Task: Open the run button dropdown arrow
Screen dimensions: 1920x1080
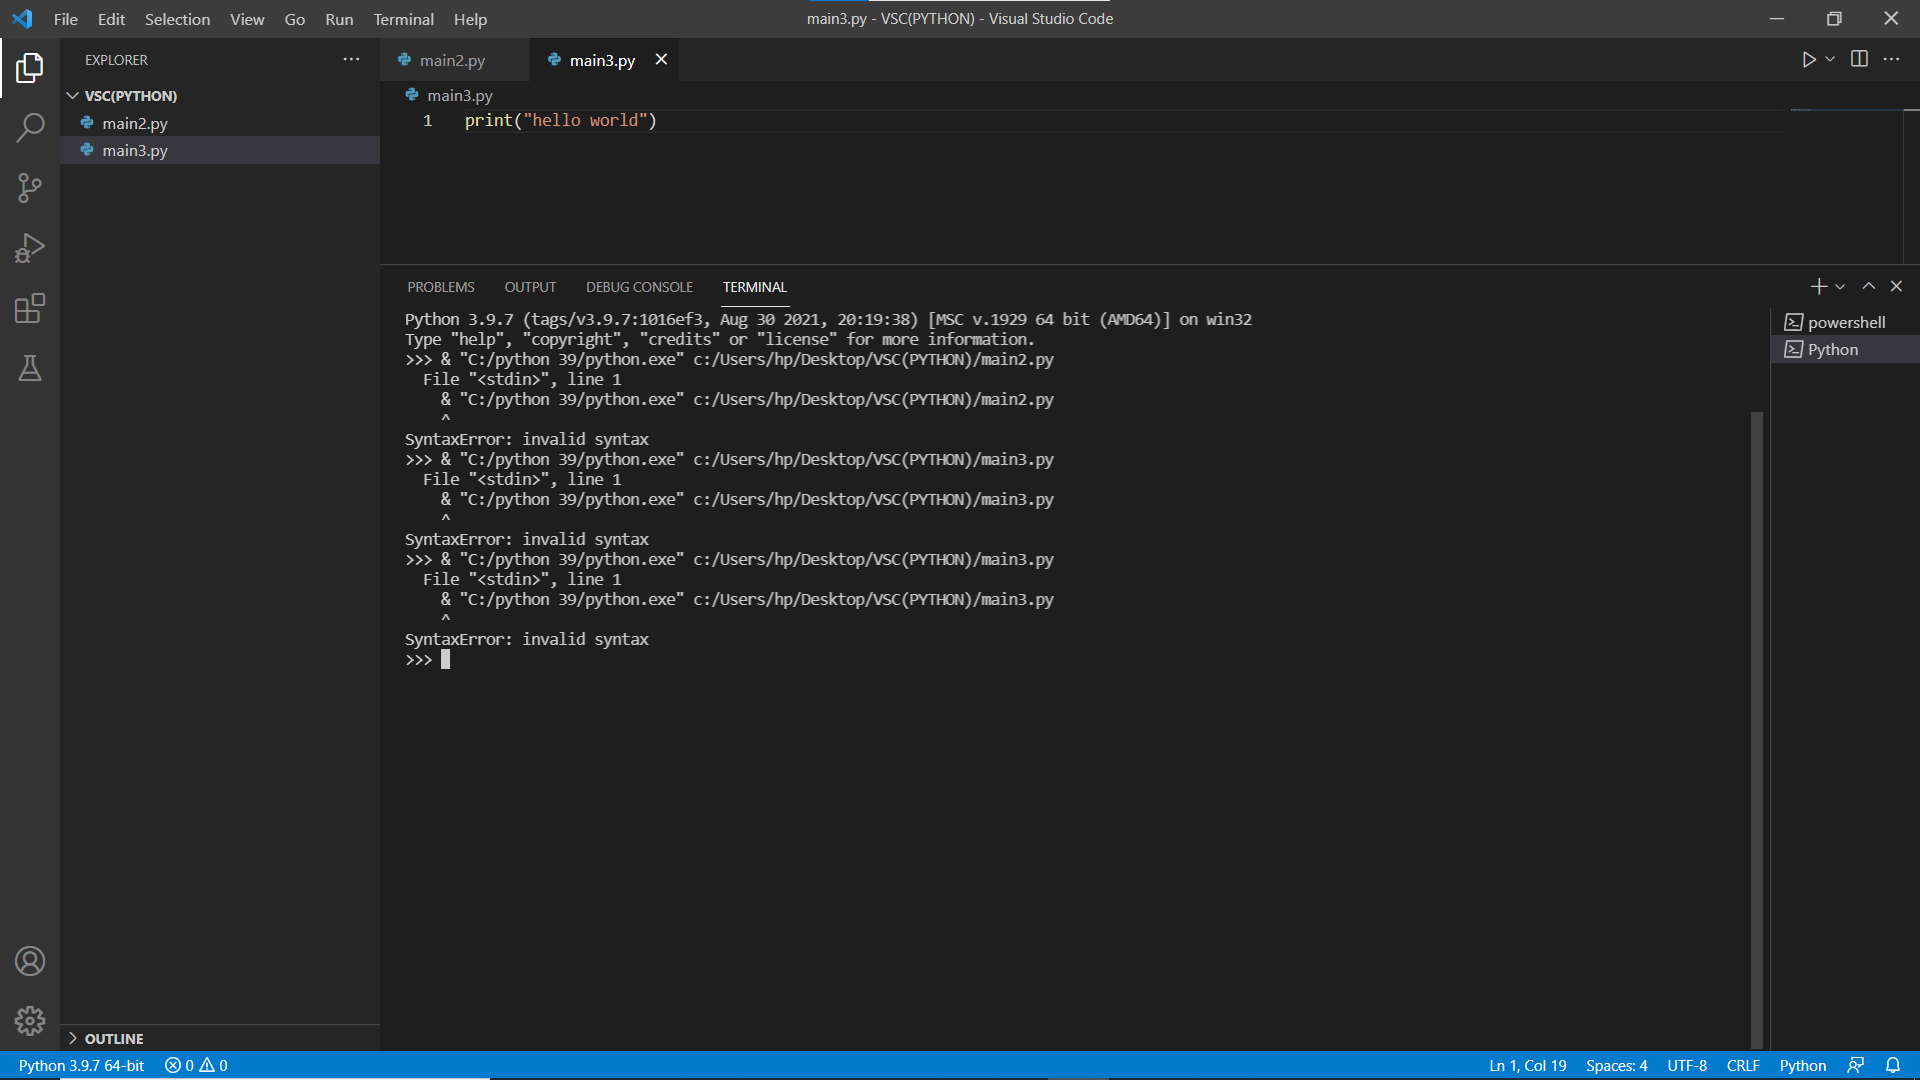Action: click(x=1830, y=60)
